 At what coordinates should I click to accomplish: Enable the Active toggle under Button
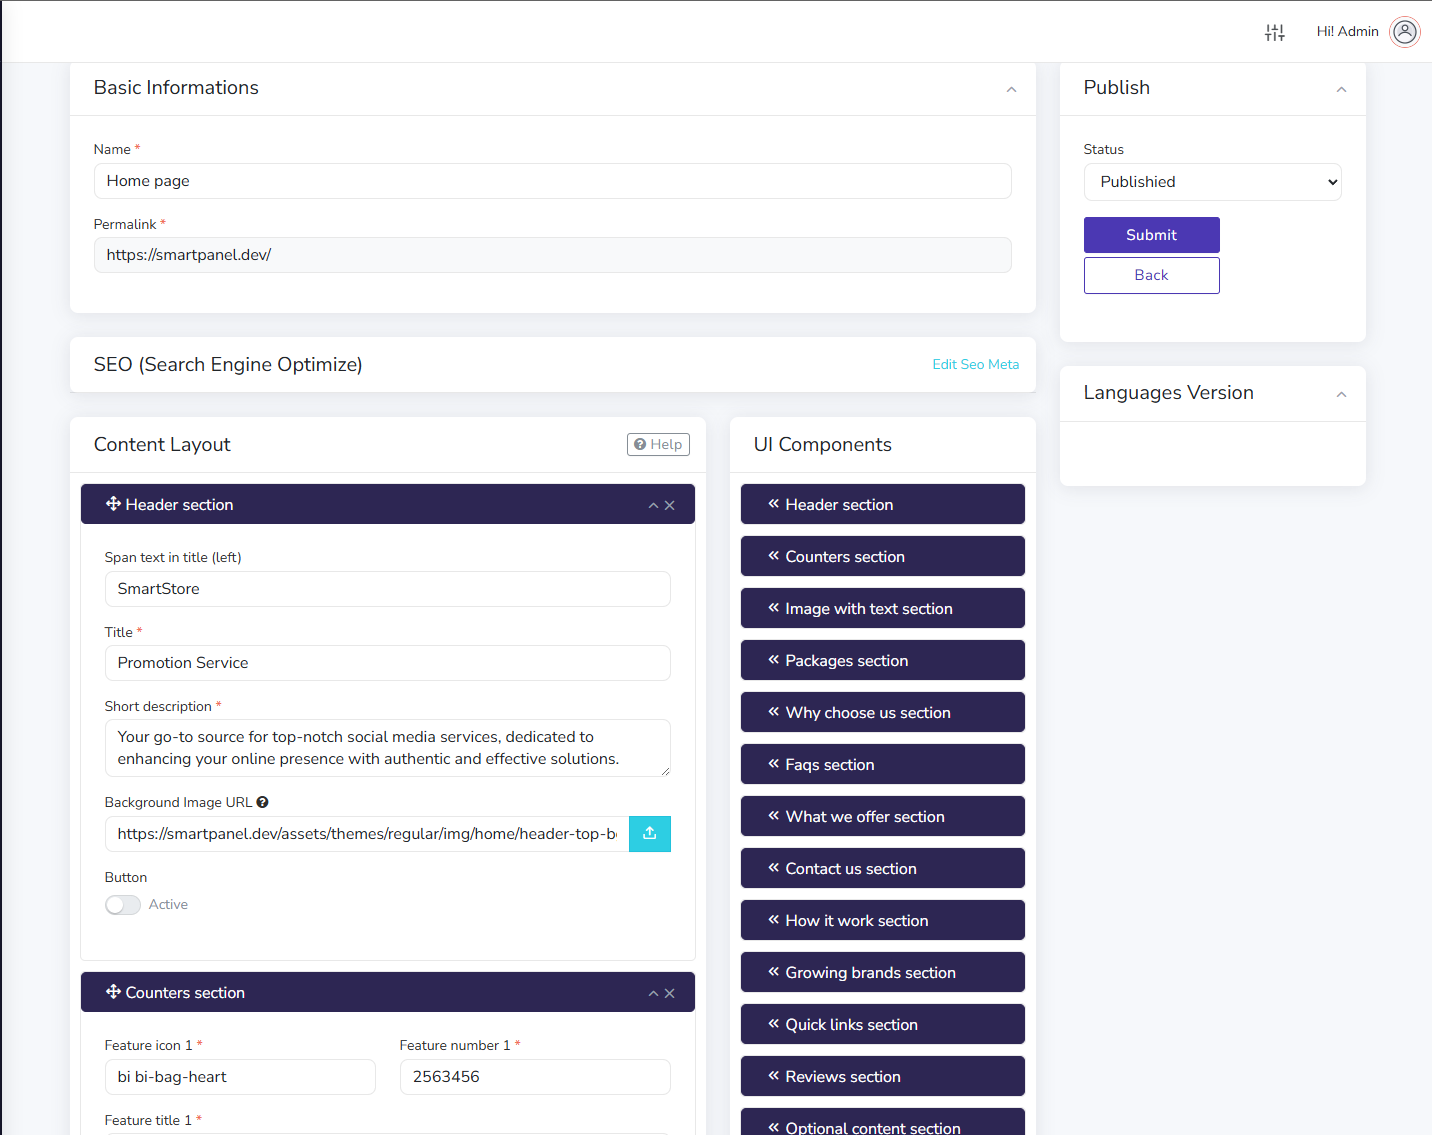(122, 904)
